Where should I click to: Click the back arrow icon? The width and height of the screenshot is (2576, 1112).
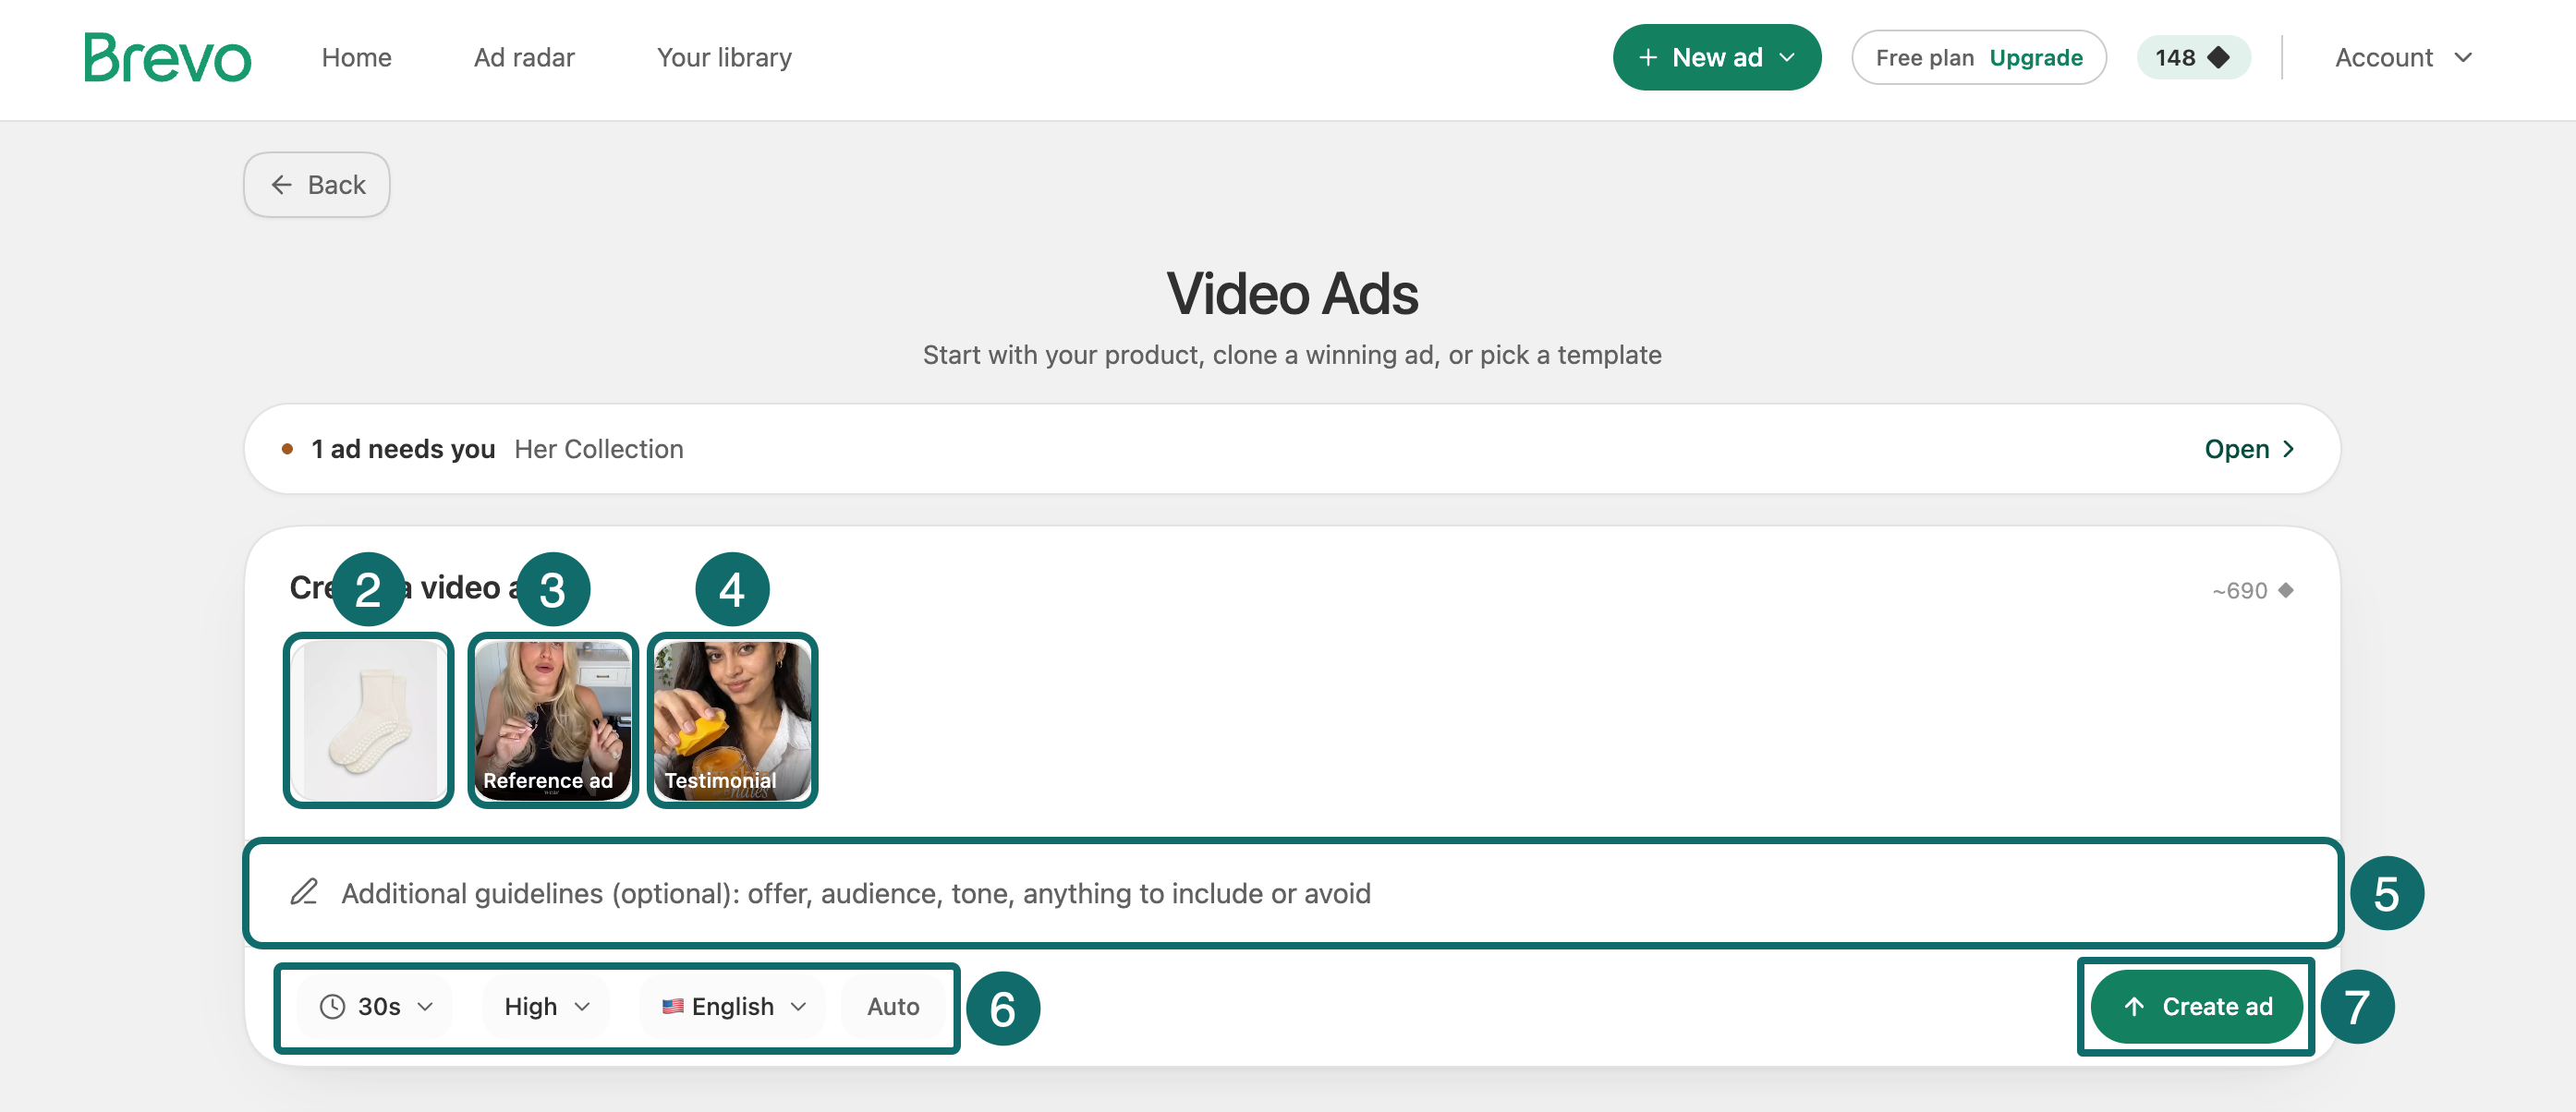tap(281, 184)
